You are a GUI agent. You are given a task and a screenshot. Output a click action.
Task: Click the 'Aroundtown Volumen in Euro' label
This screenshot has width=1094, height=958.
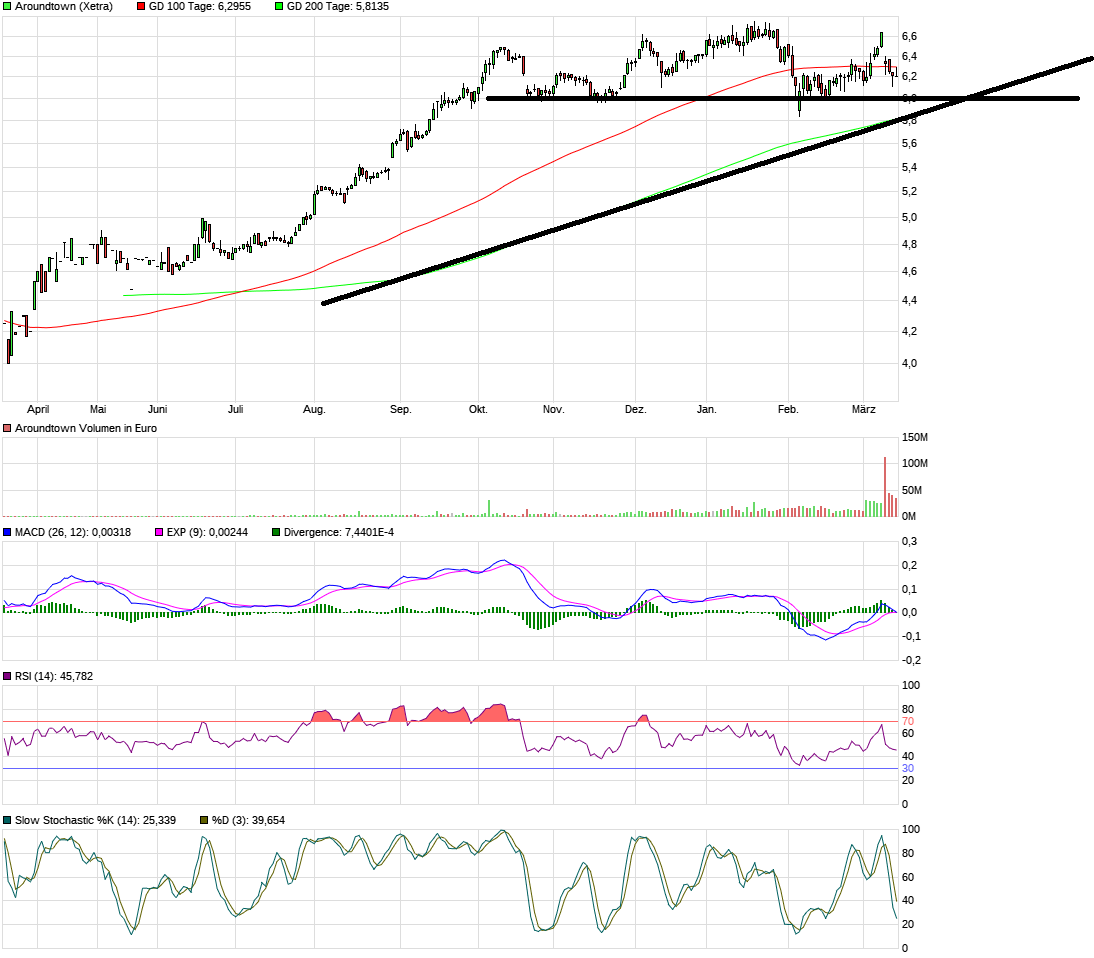pos(86,428)
